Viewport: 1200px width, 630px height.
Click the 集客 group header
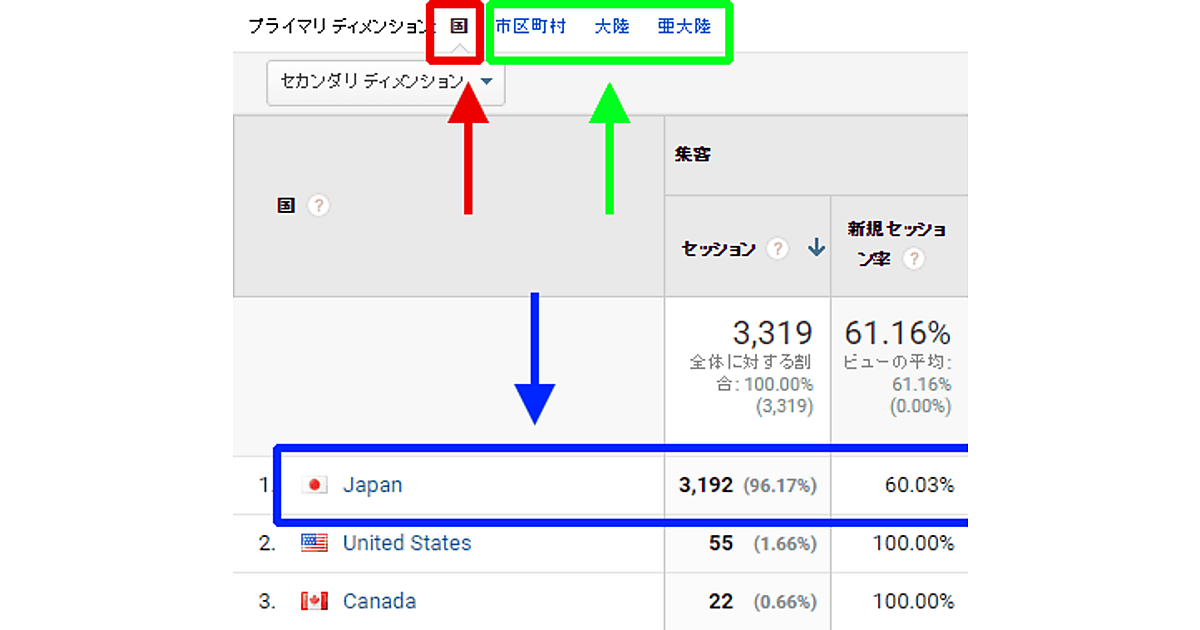pyautogui.click(x=692, y=155)
